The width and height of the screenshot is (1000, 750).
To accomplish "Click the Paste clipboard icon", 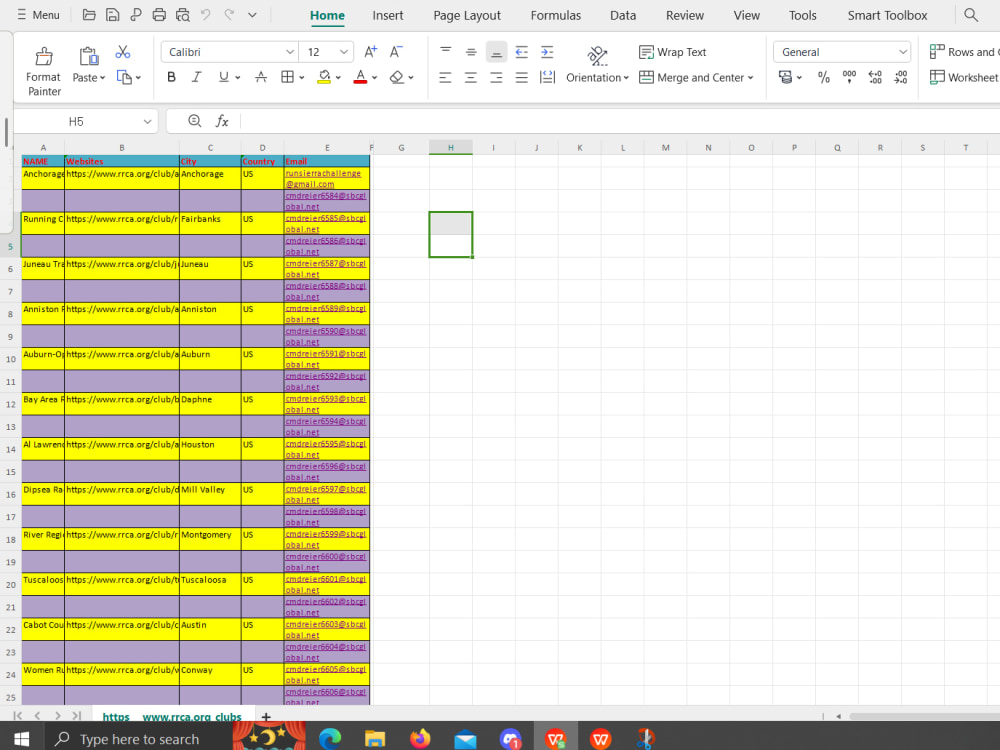I will (89, 56).
